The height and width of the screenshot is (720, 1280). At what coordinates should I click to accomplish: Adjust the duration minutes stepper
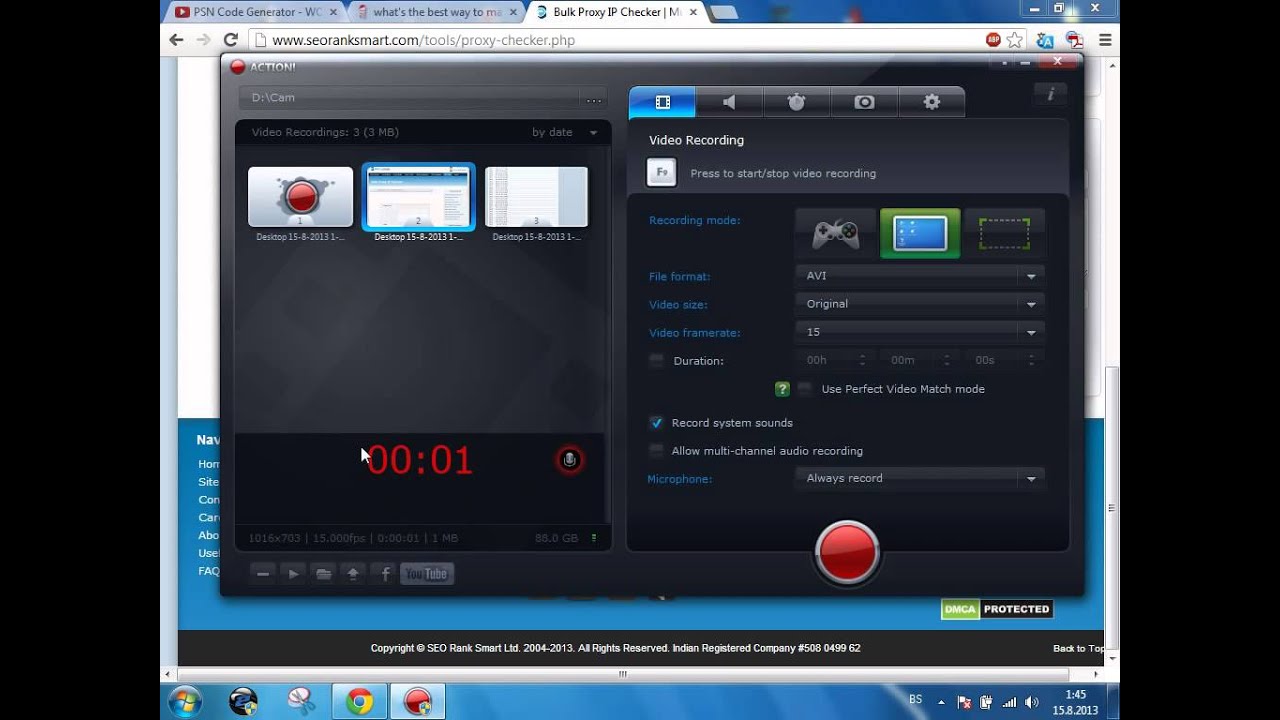pos(946,360)
